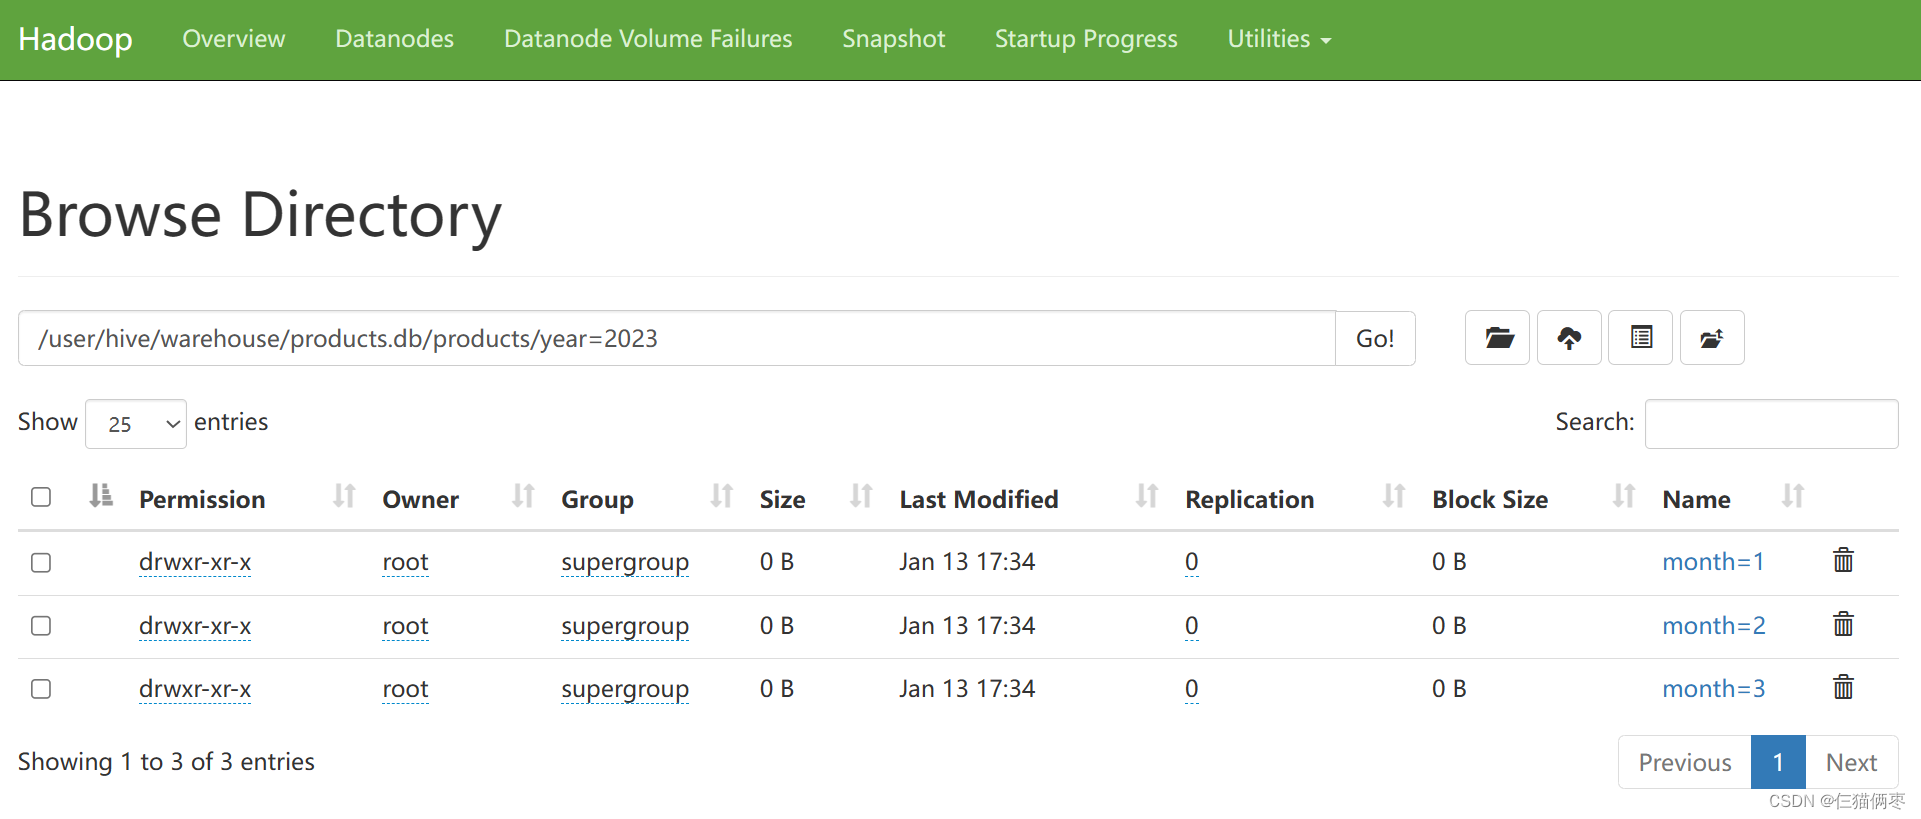Sort by Permission column arrows
1921x819 pixels.
(344, 496)
